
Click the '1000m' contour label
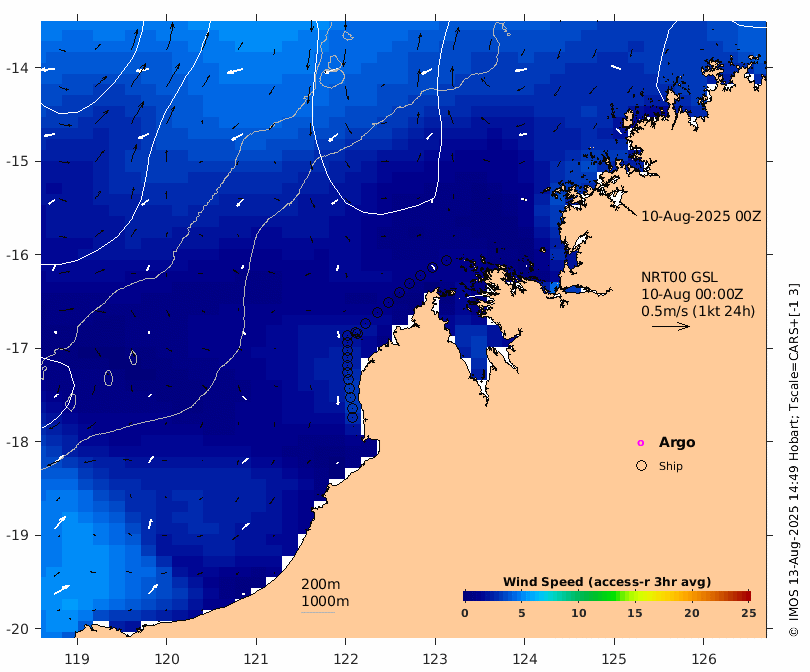[x=325, y=601]
